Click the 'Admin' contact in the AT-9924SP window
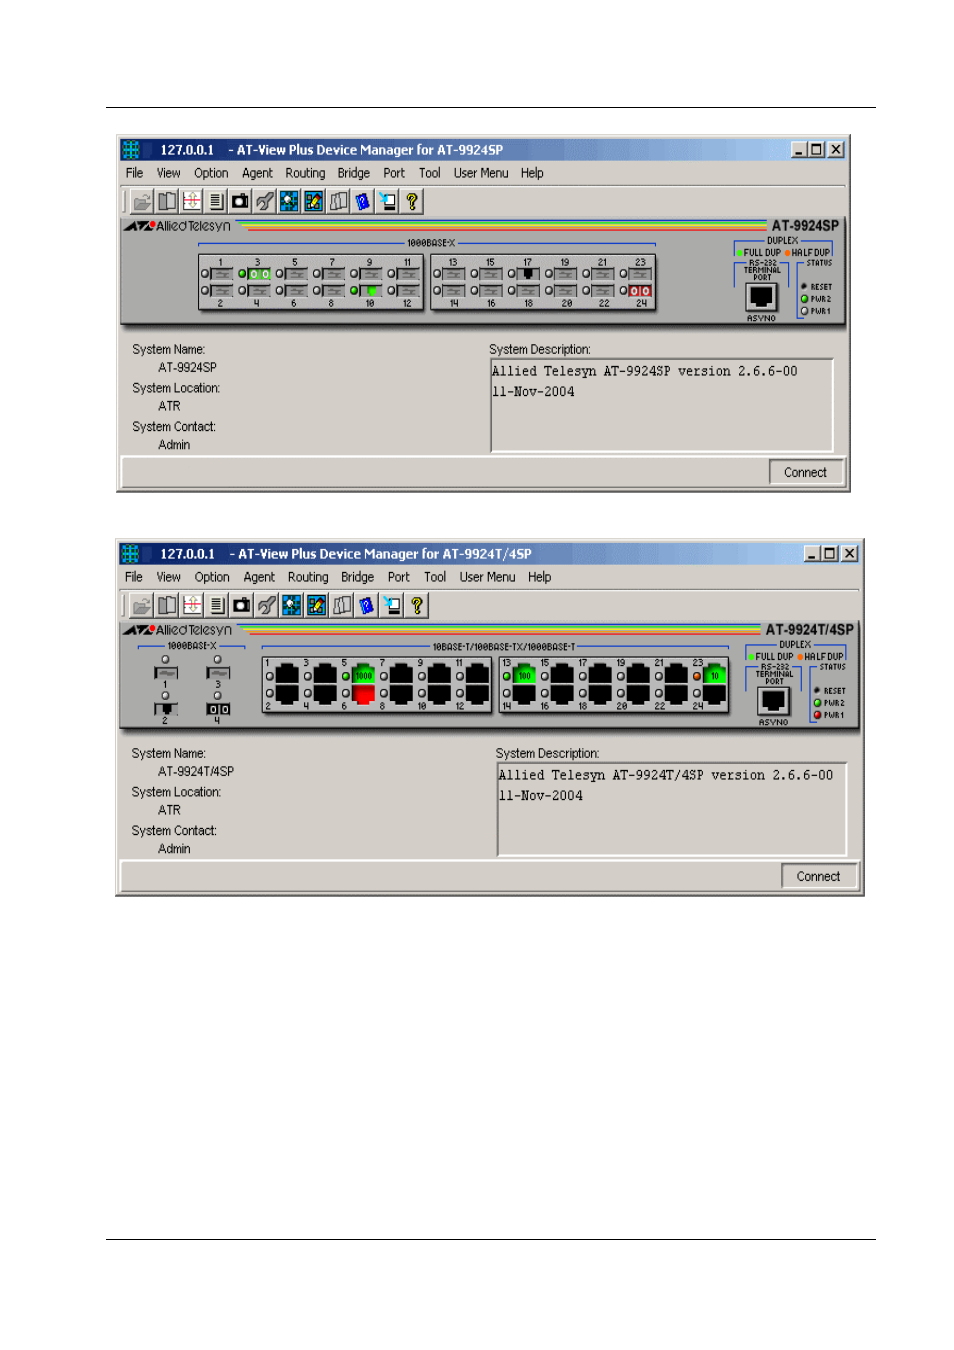This screenshot has width=954, height=1350. pos(174,445)
